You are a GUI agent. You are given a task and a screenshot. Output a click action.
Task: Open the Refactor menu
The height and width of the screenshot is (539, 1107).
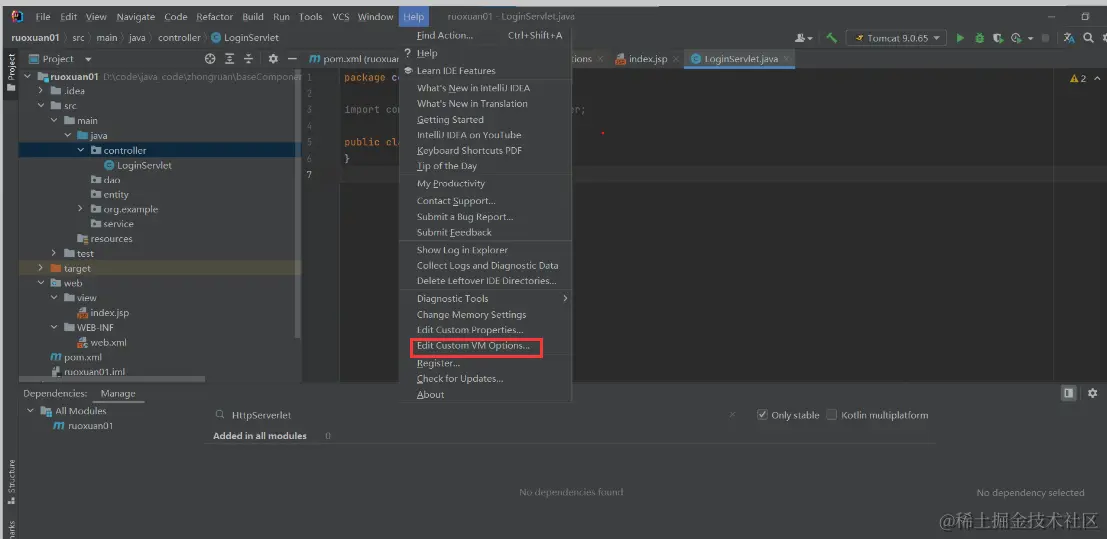(x=215, y=16)
